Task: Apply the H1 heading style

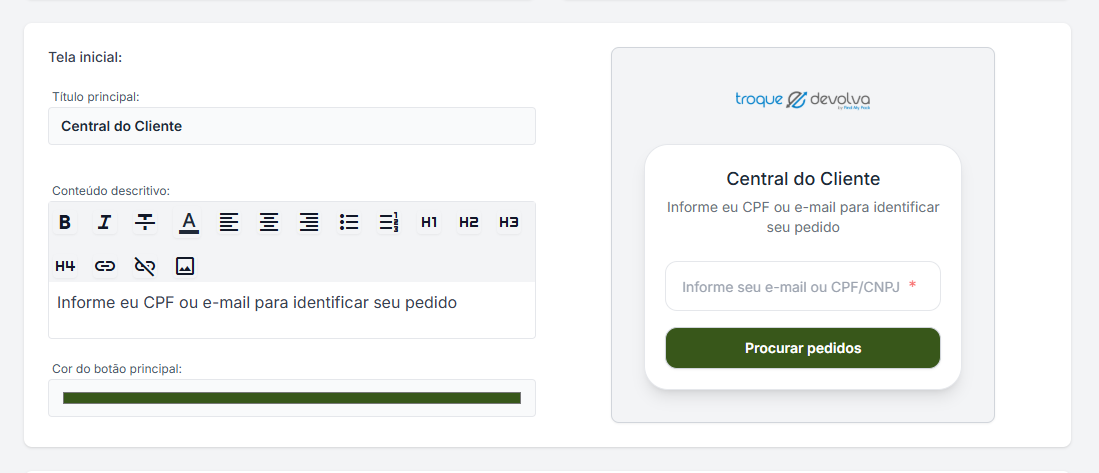Action: [x=429, y=222]
